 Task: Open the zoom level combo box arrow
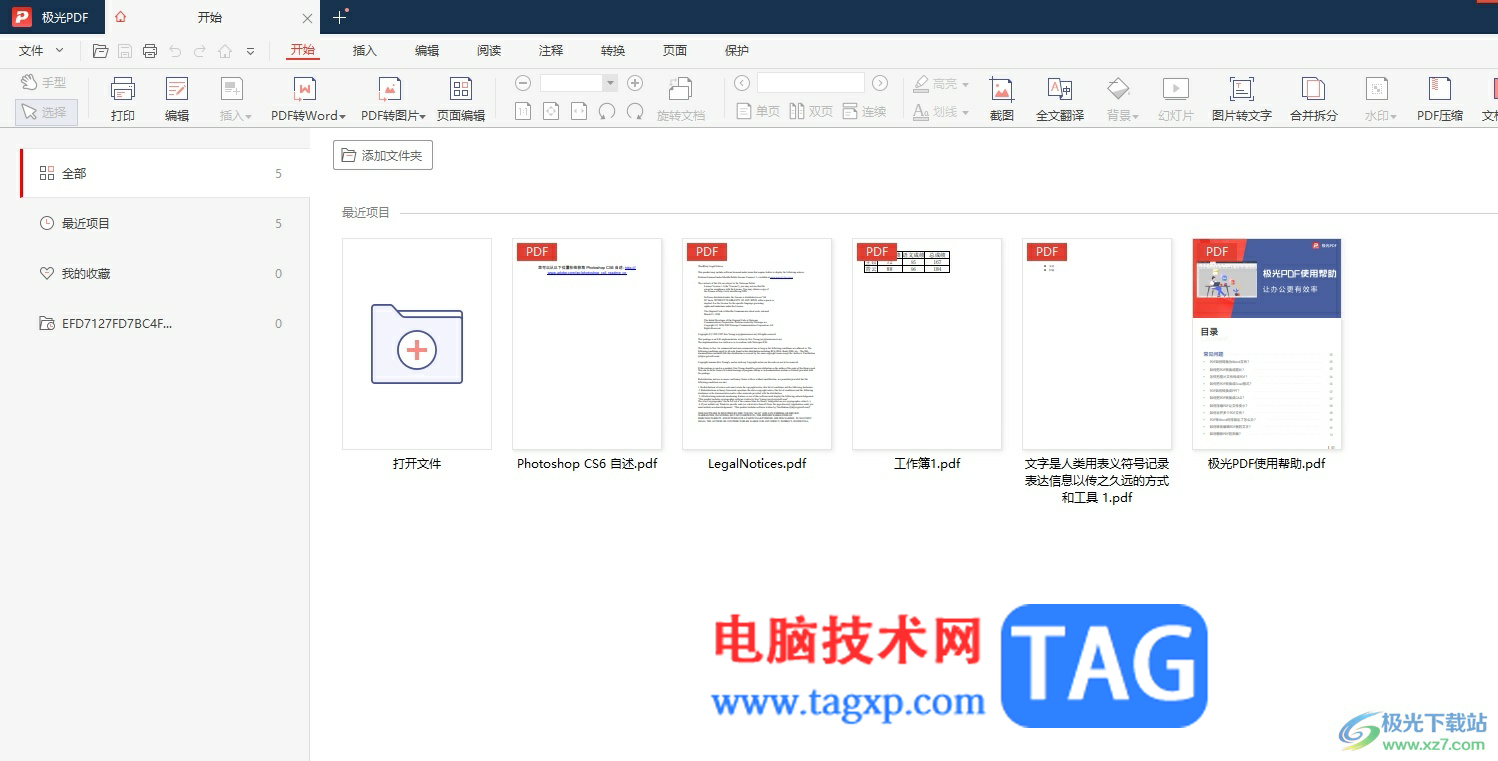(x=609, y=83)
